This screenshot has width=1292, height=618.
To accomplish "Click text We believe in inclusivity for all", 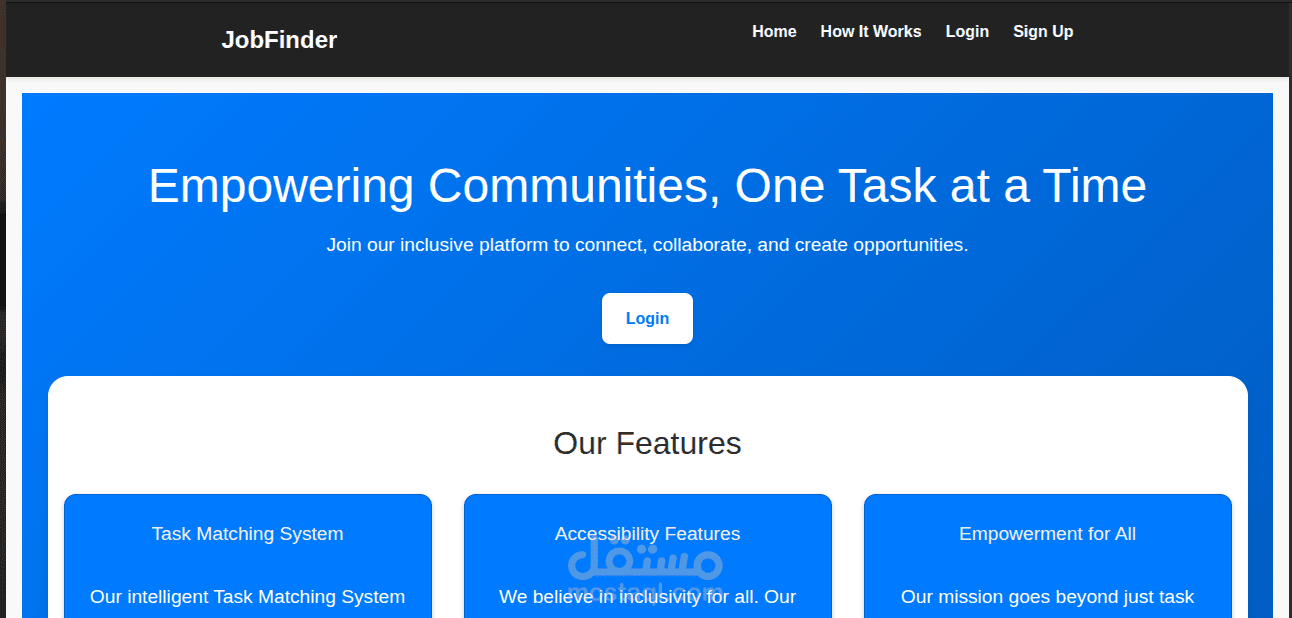I will 626,597.
